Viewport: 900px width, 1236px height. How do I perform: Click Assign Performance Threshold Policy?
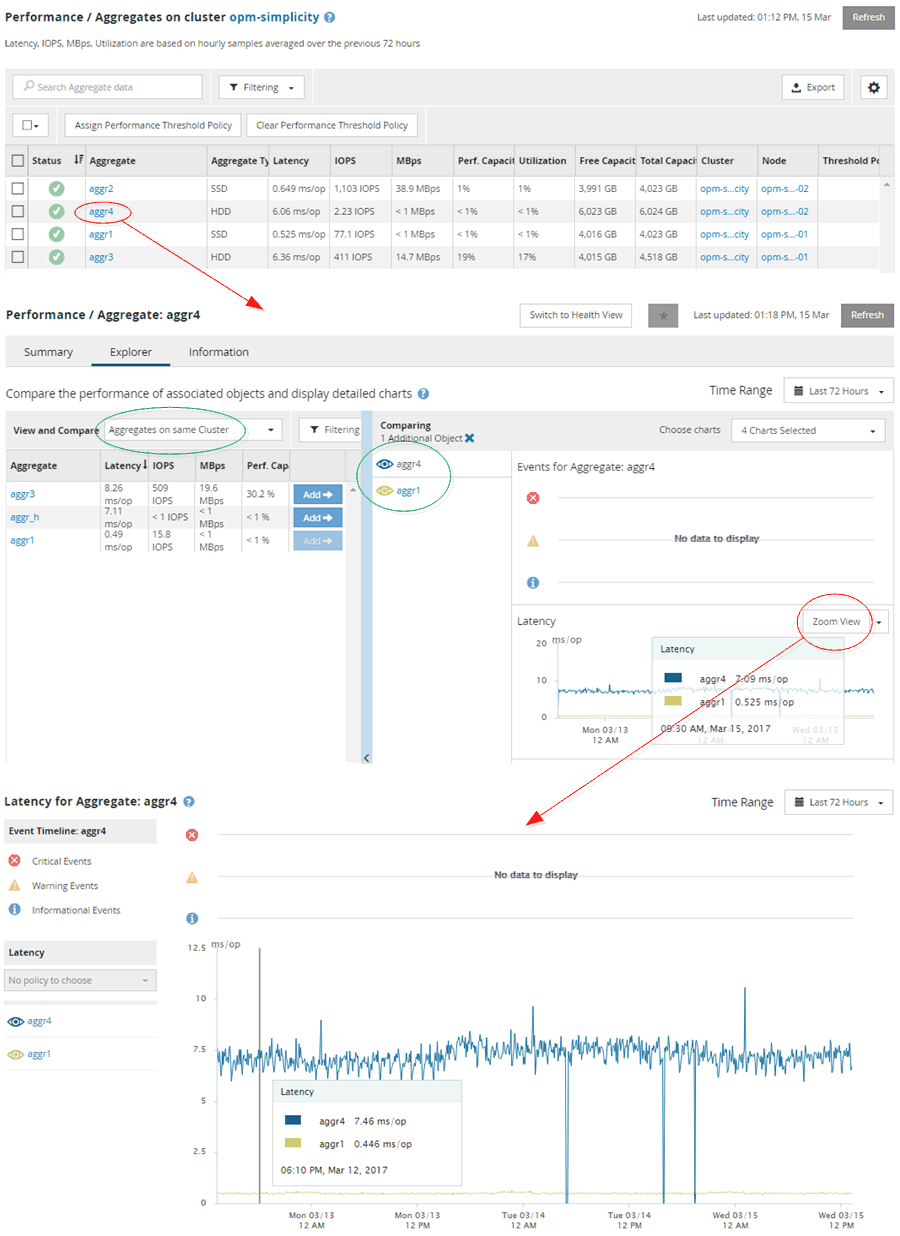(x=153, y=125)
